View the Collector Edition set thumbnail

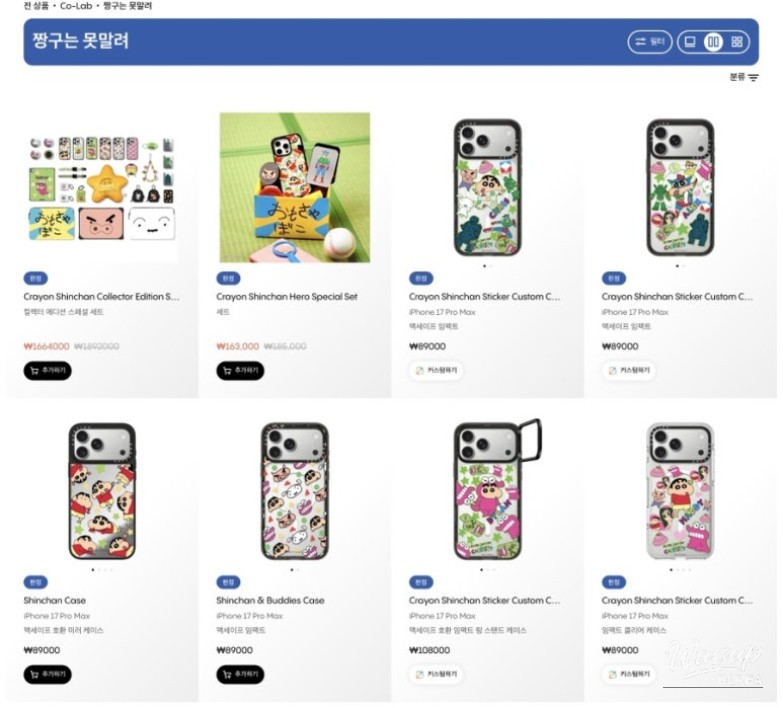(x=102, y=189)
